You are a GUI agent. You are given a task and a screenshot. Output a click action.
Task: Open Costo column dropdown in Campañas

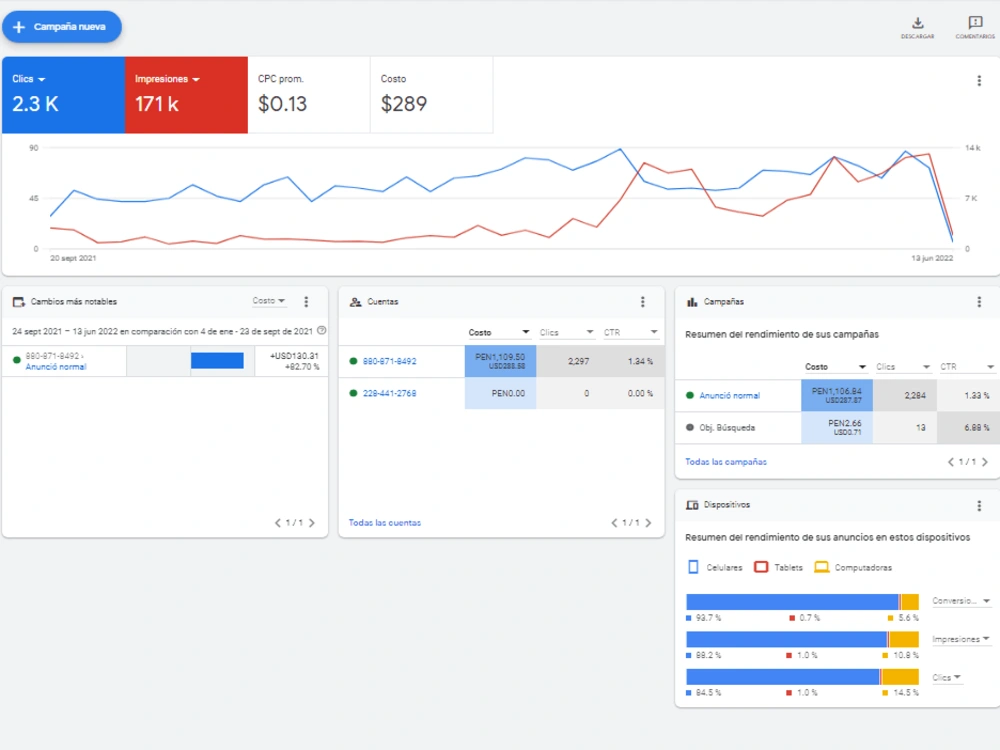click(835, 367)
